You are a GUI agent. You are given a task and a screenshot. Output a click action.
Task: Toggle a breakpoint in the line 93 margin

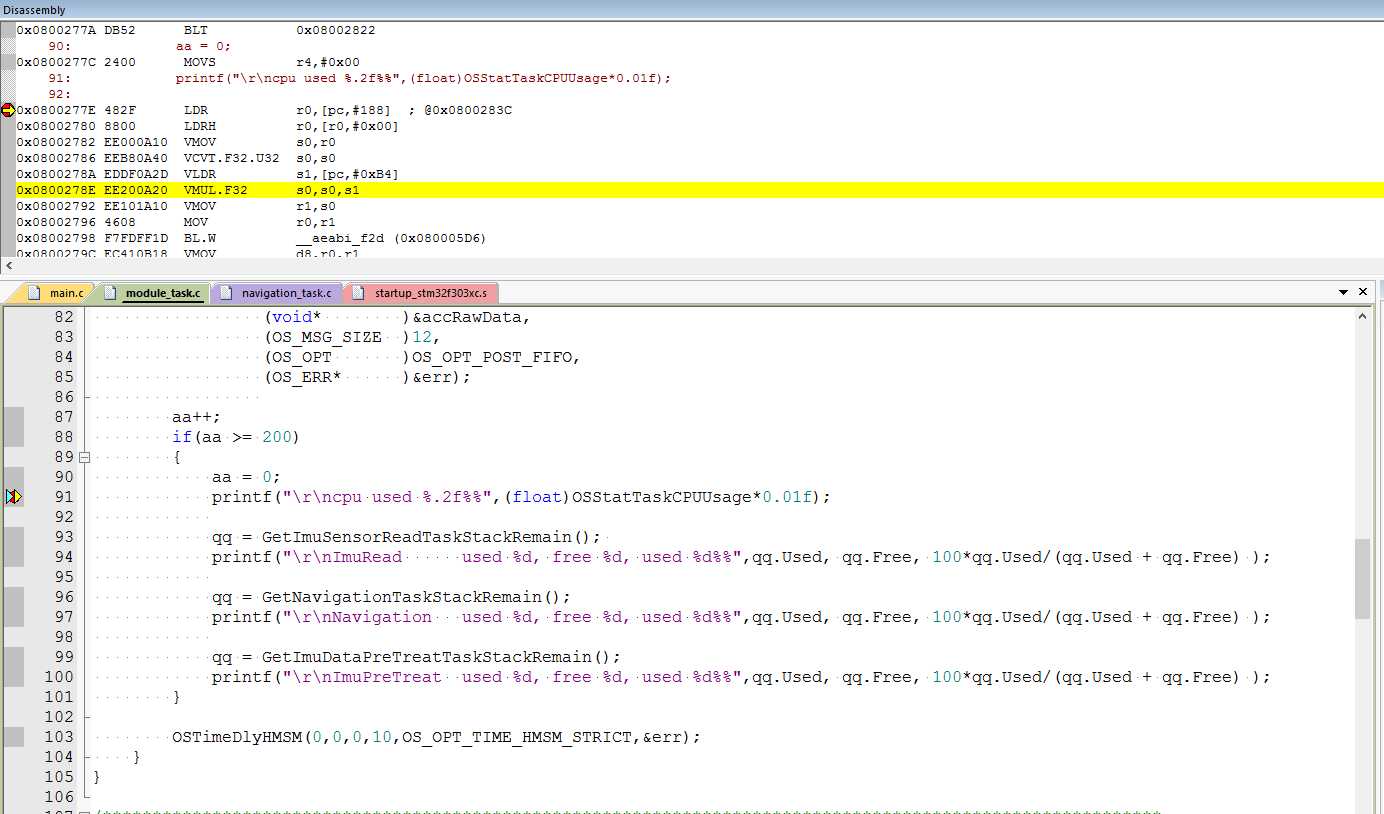pyautogui.click(x=13, y=537)
